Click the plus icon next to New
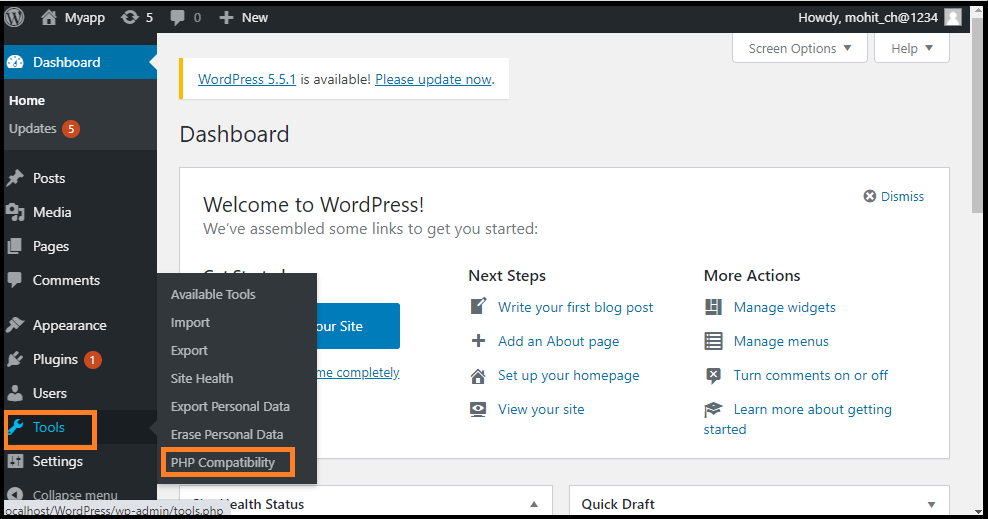This screenshot has width=988, height=519. [226, 18]
